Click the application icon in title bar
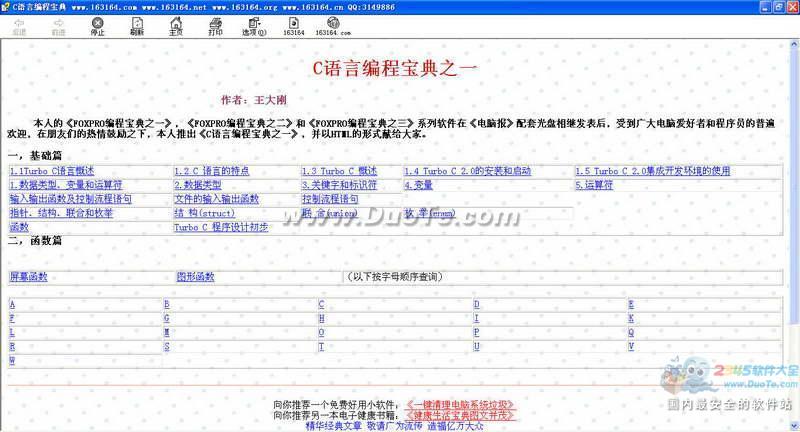Image resolution: width=800 pixels, height=432 pixels. click(x=5, y=7)
